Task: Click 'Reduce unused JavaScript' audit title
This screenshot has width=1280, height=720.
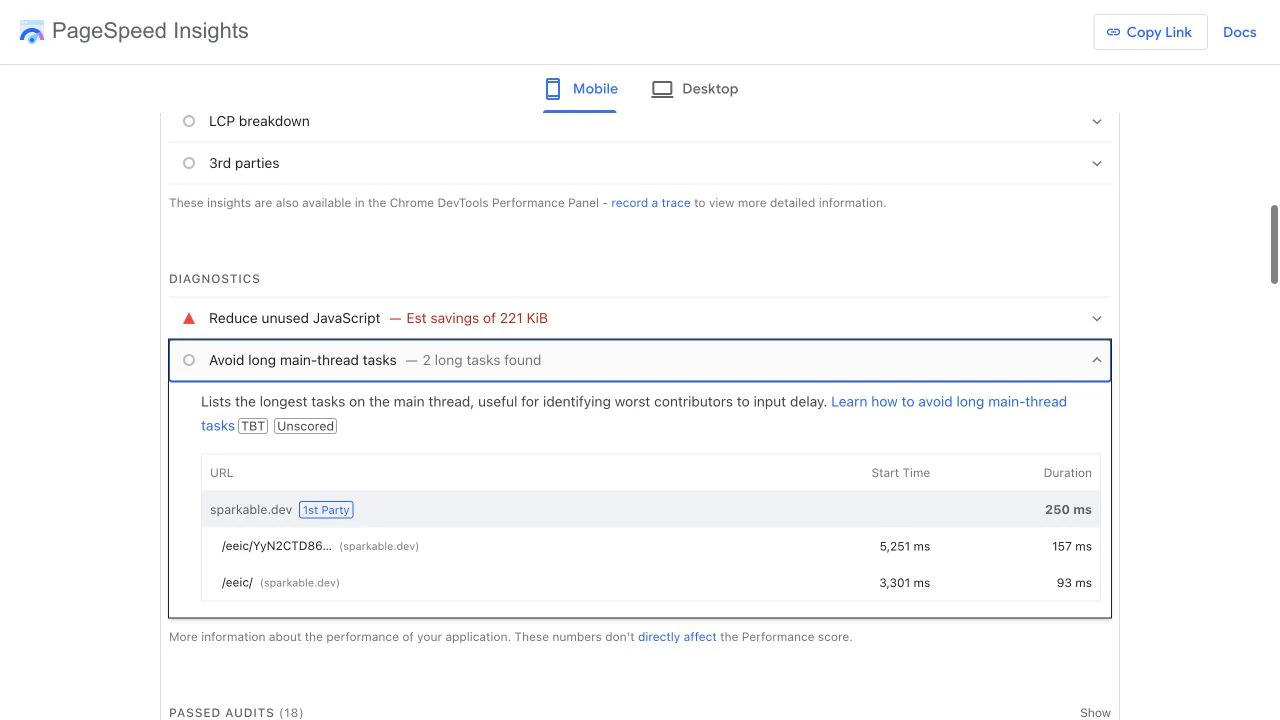Action: pyautogui.click(x=295, y=318)
